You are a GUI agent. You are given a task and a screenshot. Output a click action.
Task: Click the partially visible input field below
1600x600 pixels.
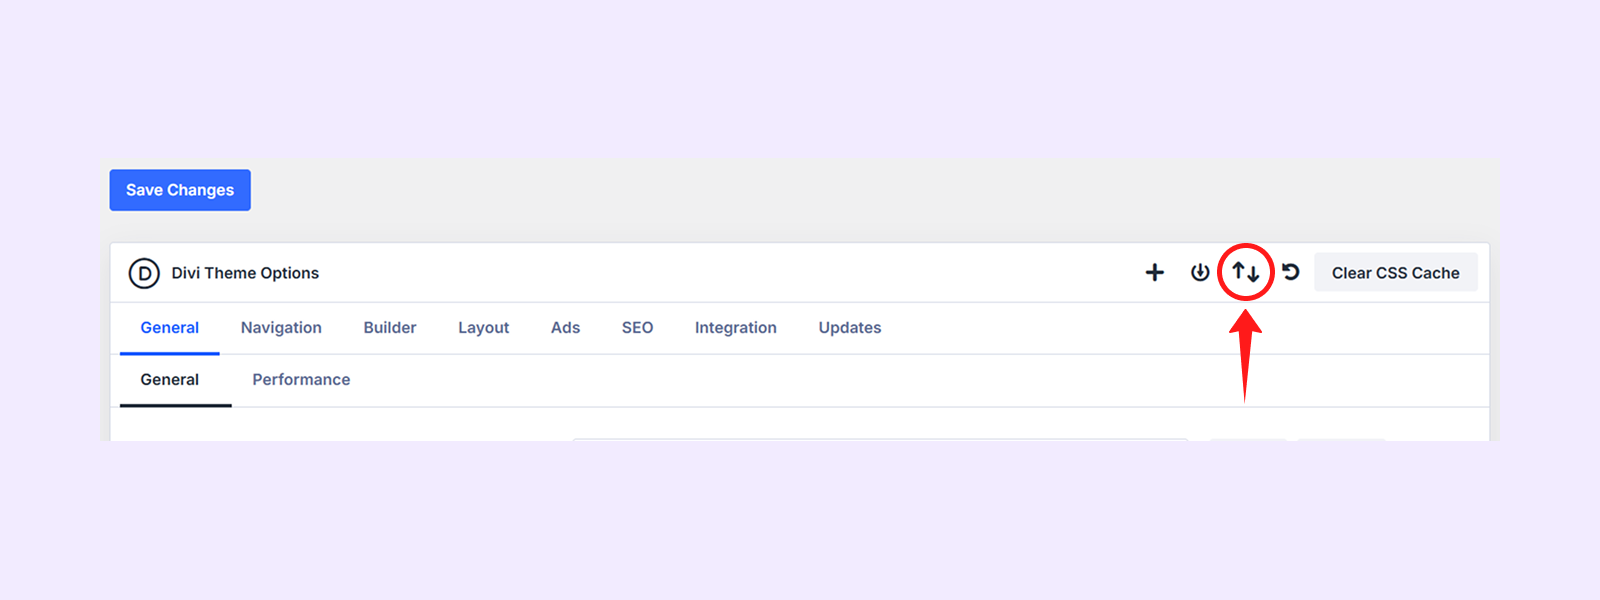pos(880,439)
